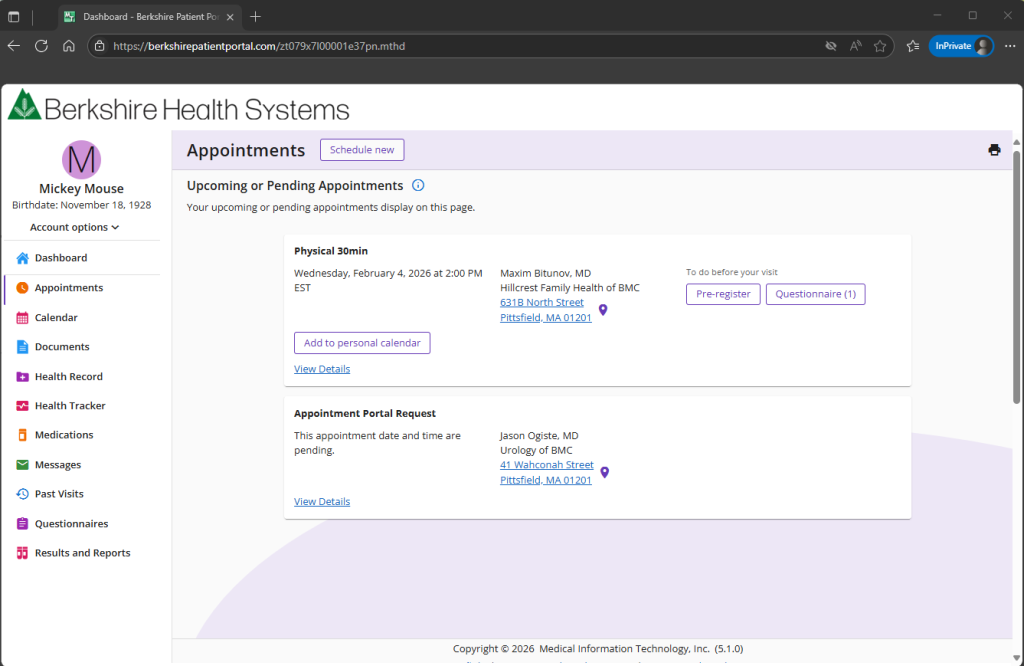Expand Account options dropdown
This screenshot has width=1024, height=666.
coord(74,227)
